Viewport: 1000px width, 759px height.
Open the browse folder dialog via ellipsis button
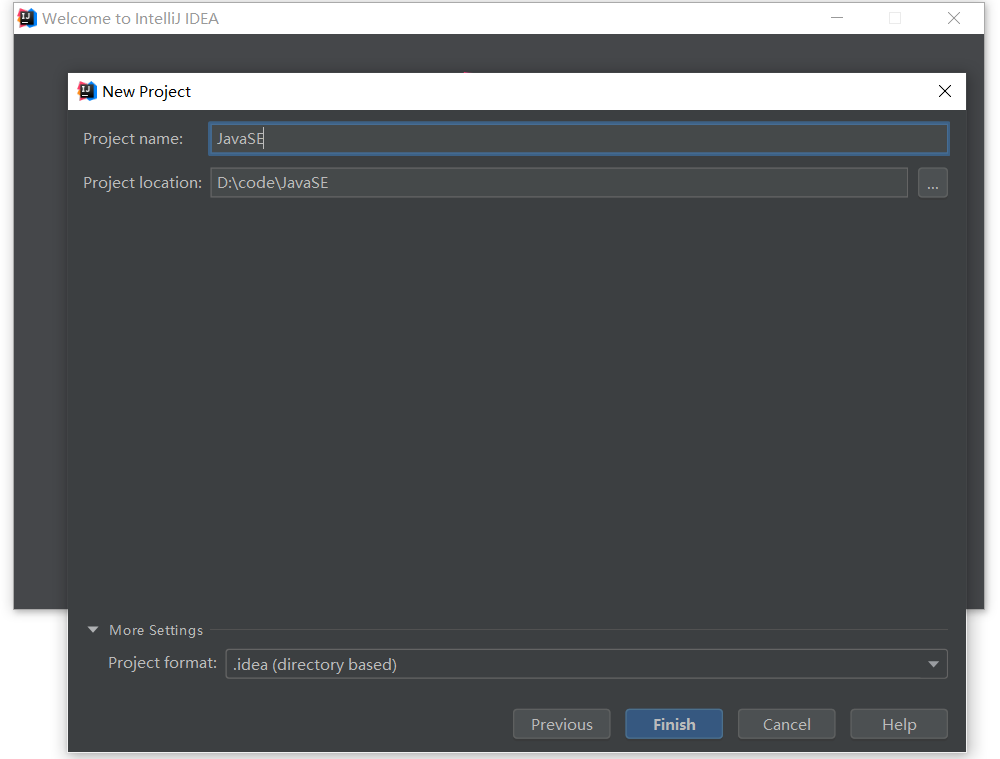point(932,183)
